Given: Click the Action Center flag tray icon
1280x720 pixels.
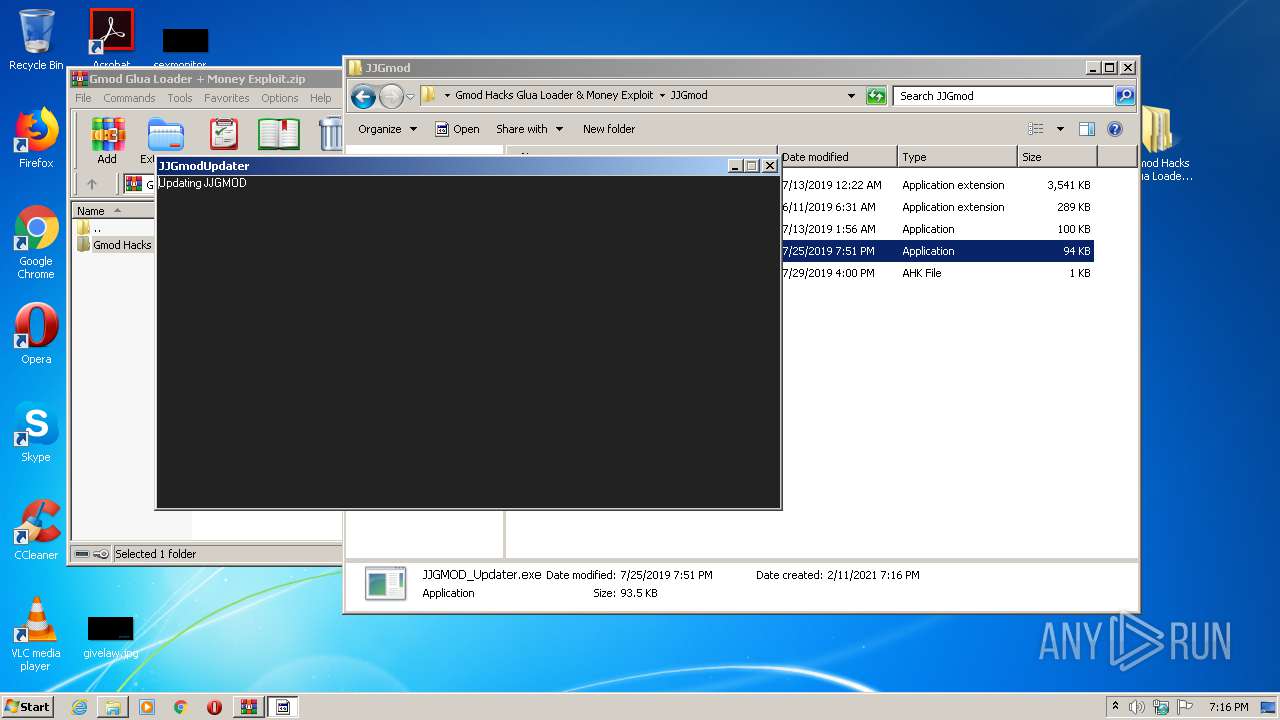Looking at the screenshot, I should tap(1185, 707).
